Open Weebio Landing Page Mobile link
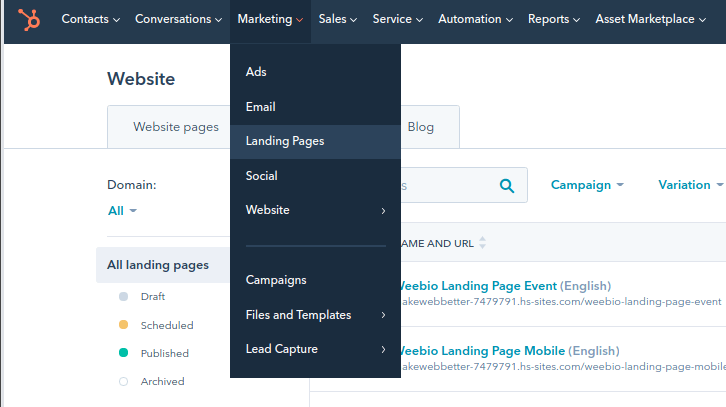Image resolution: width=726 pixels, height=407 pixels. [482, 351]
